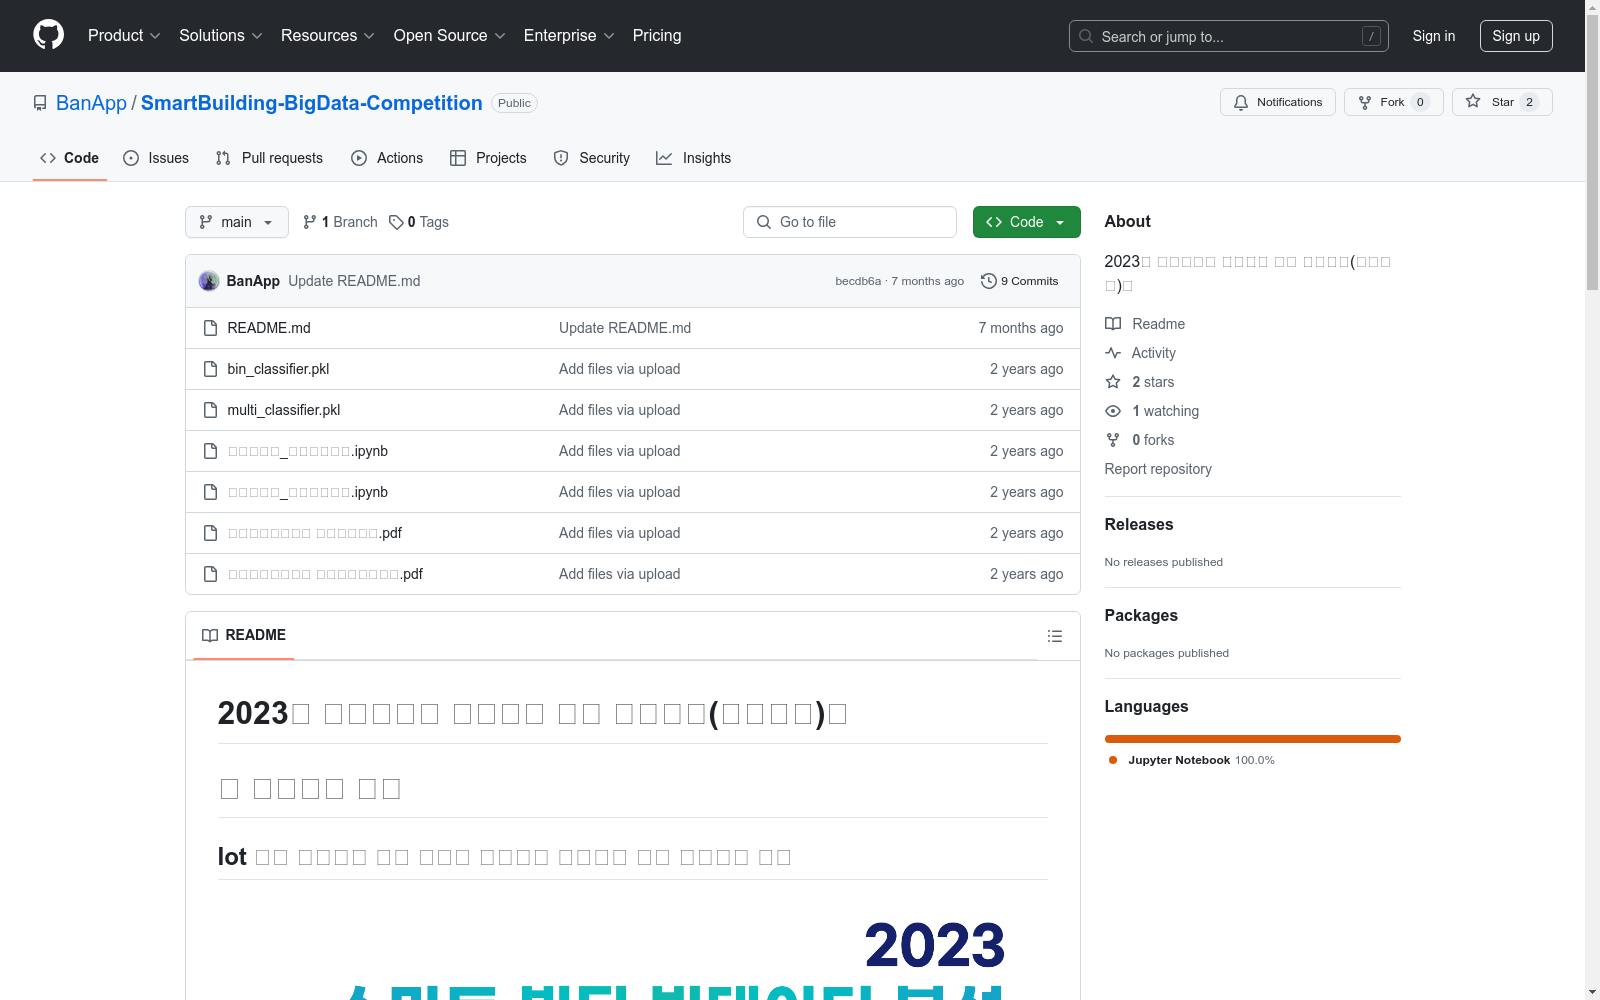Click the README book icon in README tab

click(x=210, y=635)
